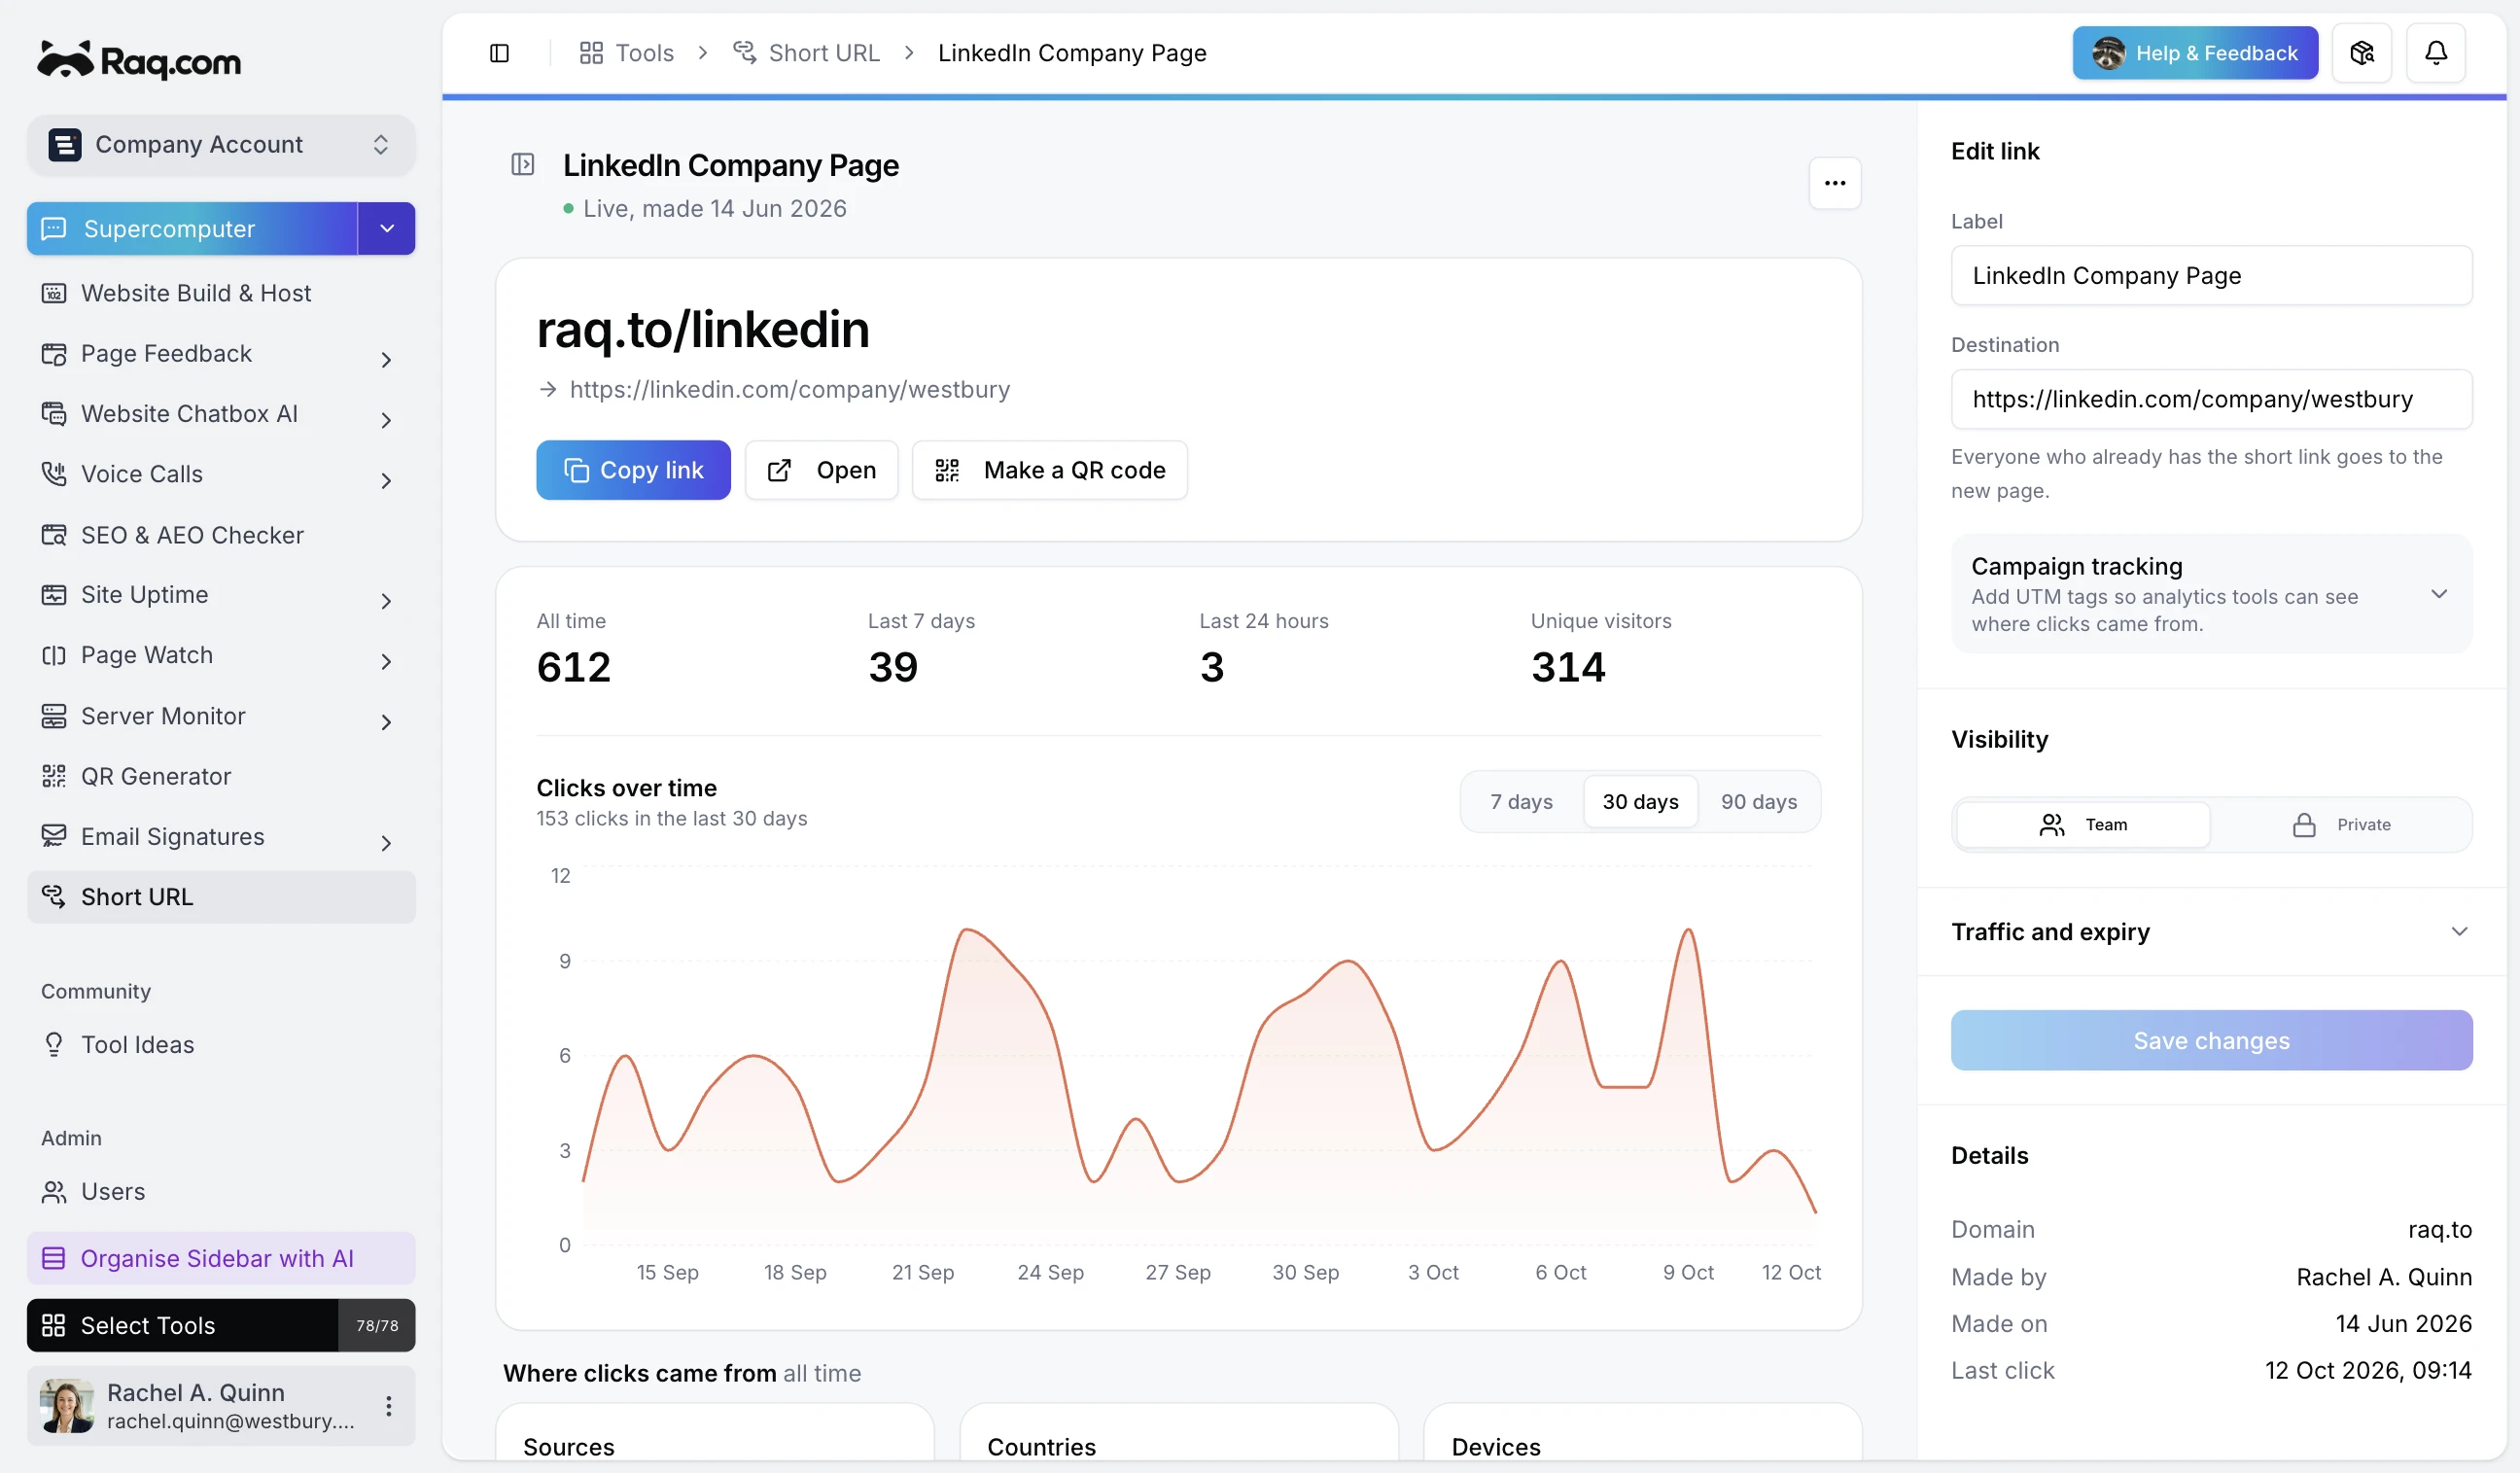Viewport: 2520px width, 1473px height.
Task: Open the package box icon beside Help
Action: pos(2362,53)
